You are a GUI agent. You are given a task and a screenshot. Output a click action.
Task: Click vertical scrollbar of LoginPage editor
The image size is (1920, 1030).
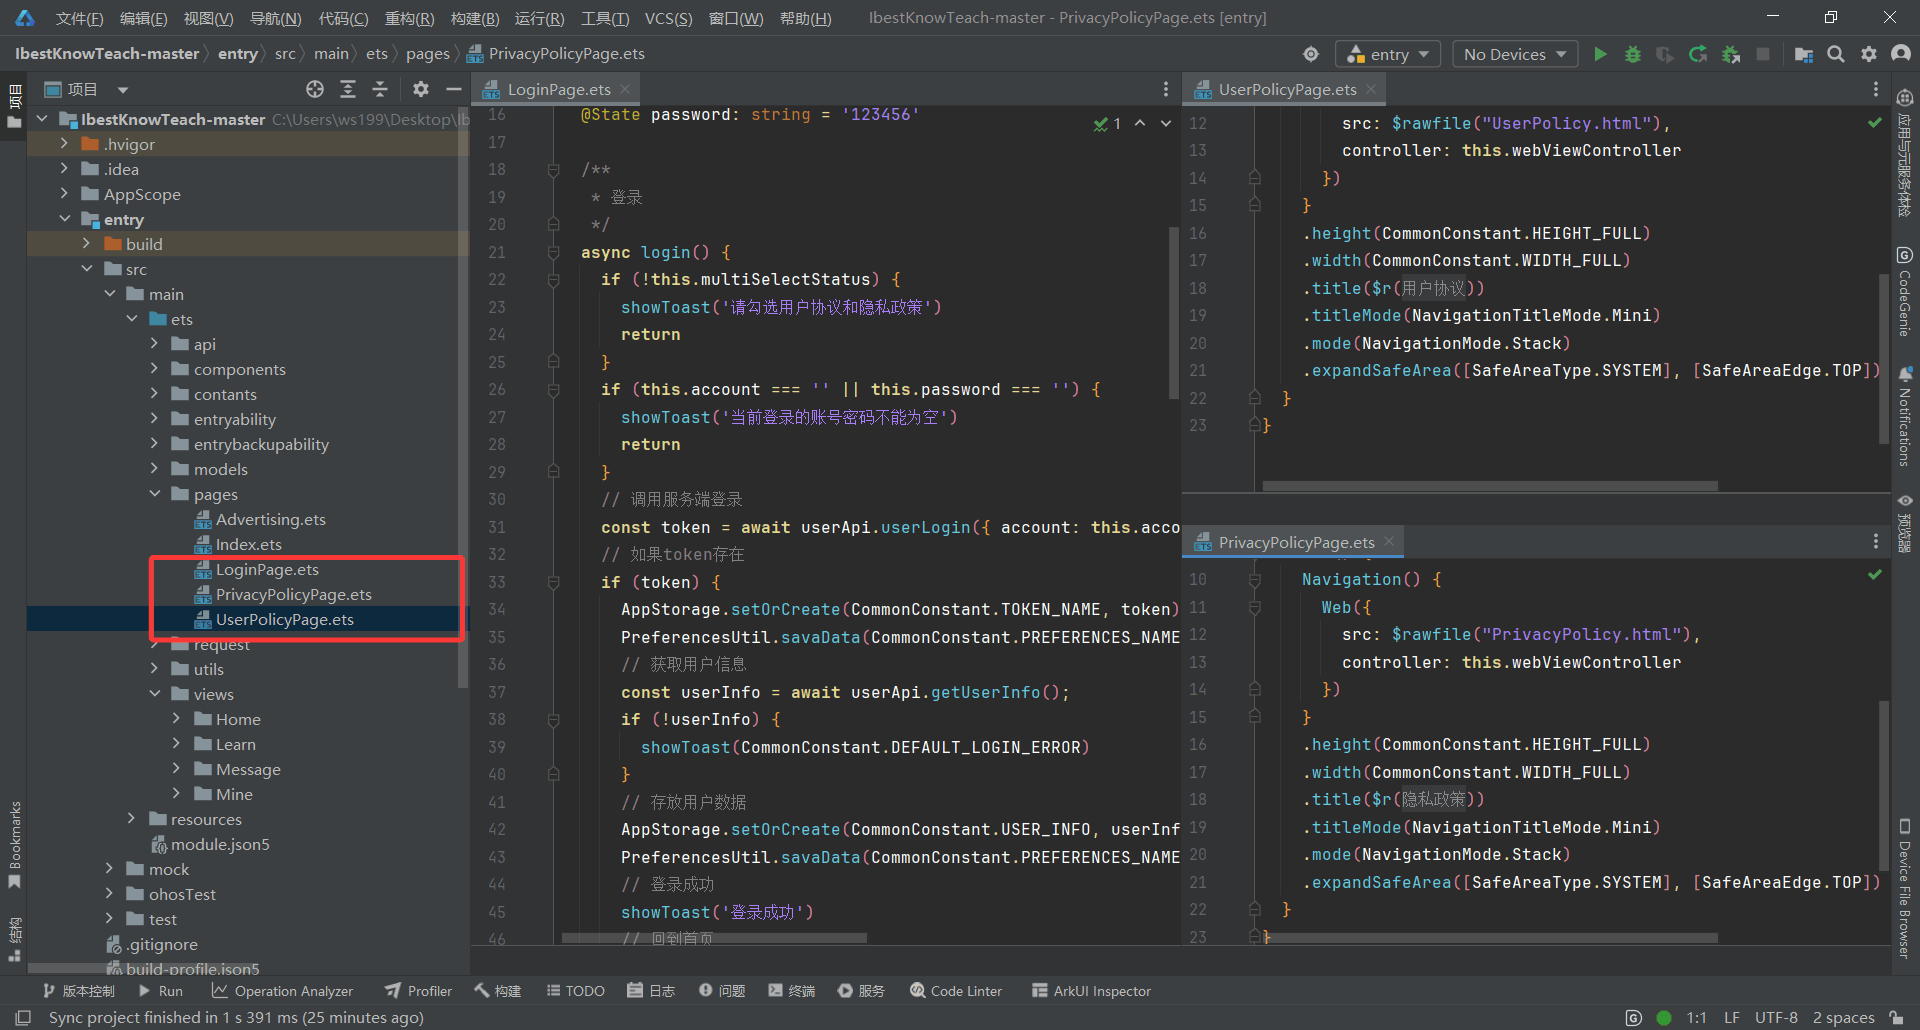point(1174,312)
